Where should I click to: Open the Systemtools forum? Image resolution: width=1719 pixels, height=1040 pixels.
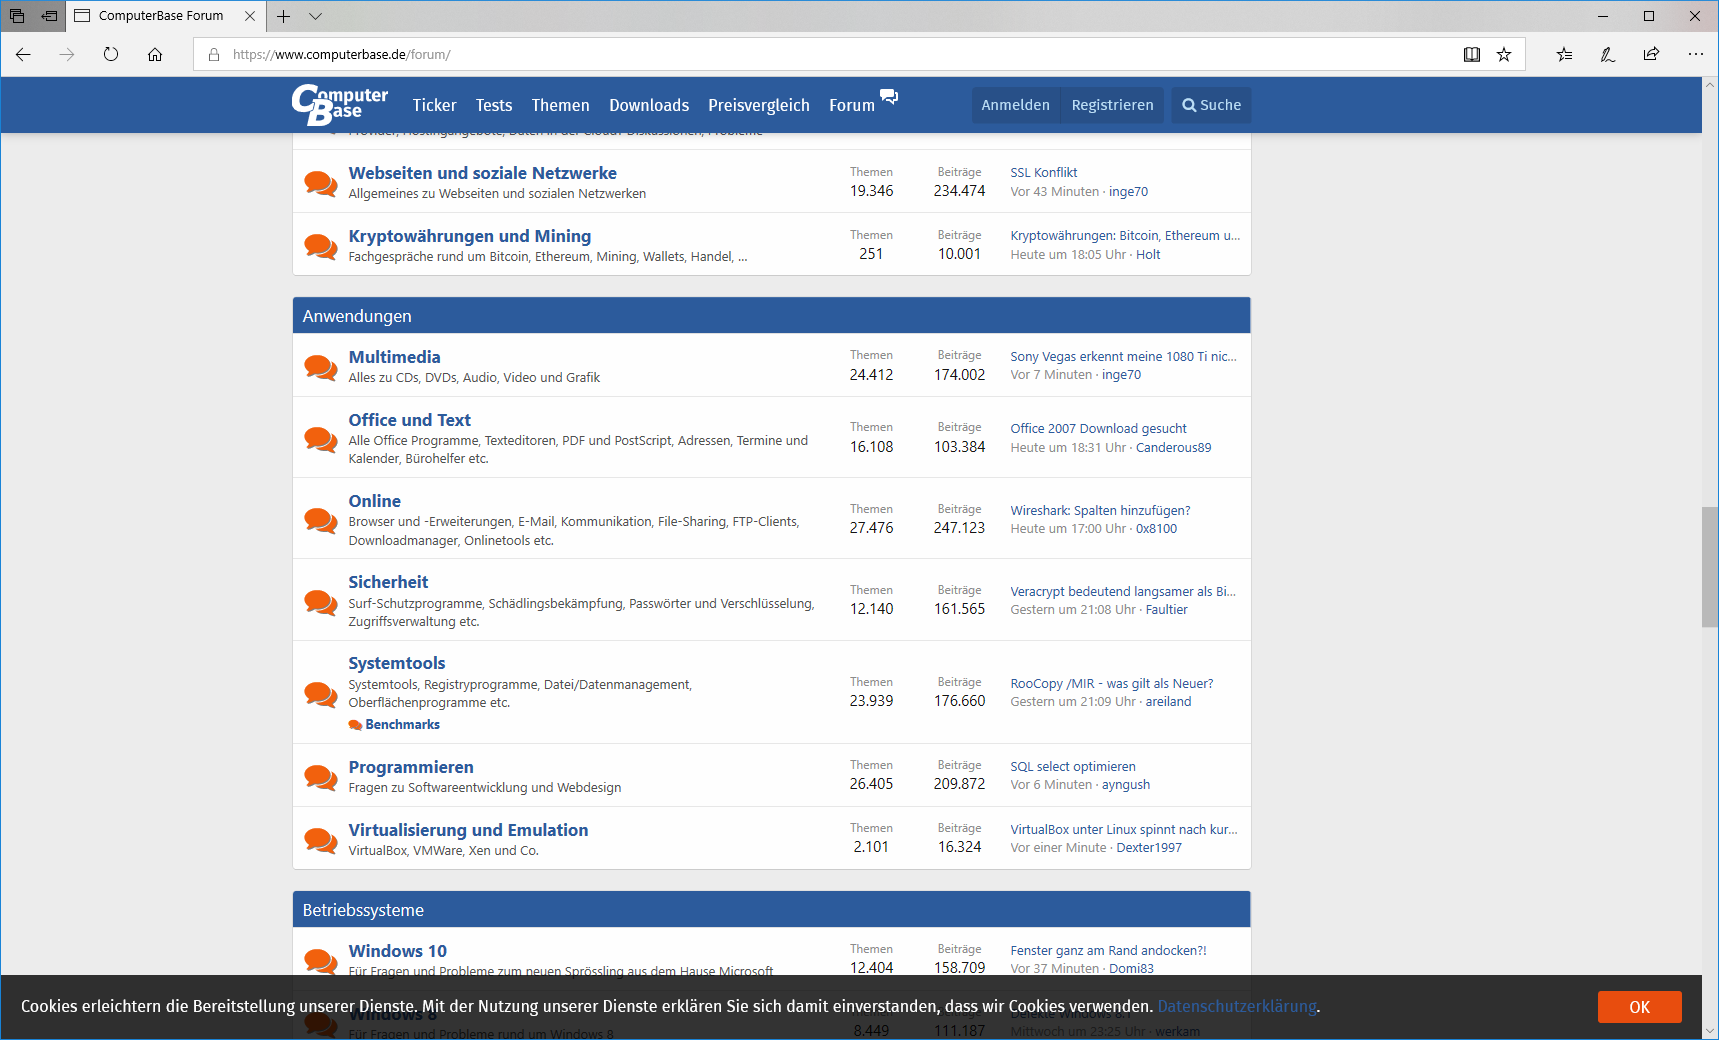click(397, 663)
